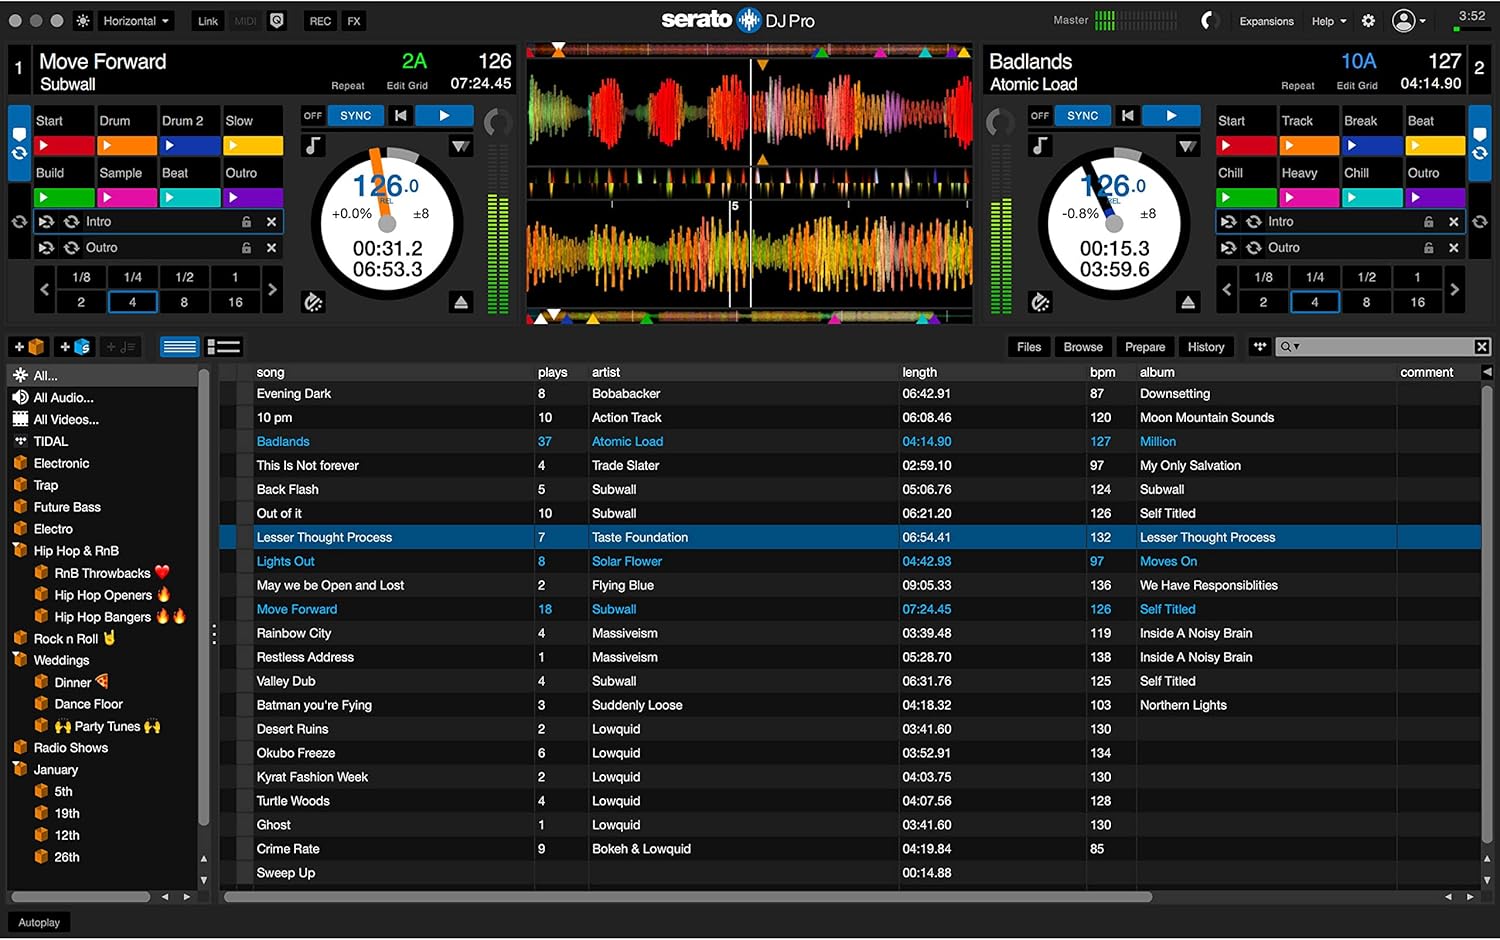The height and width of the screenshot is (940, 1500).
Task: Switch to the Prepare panel
Action: 1144,347
